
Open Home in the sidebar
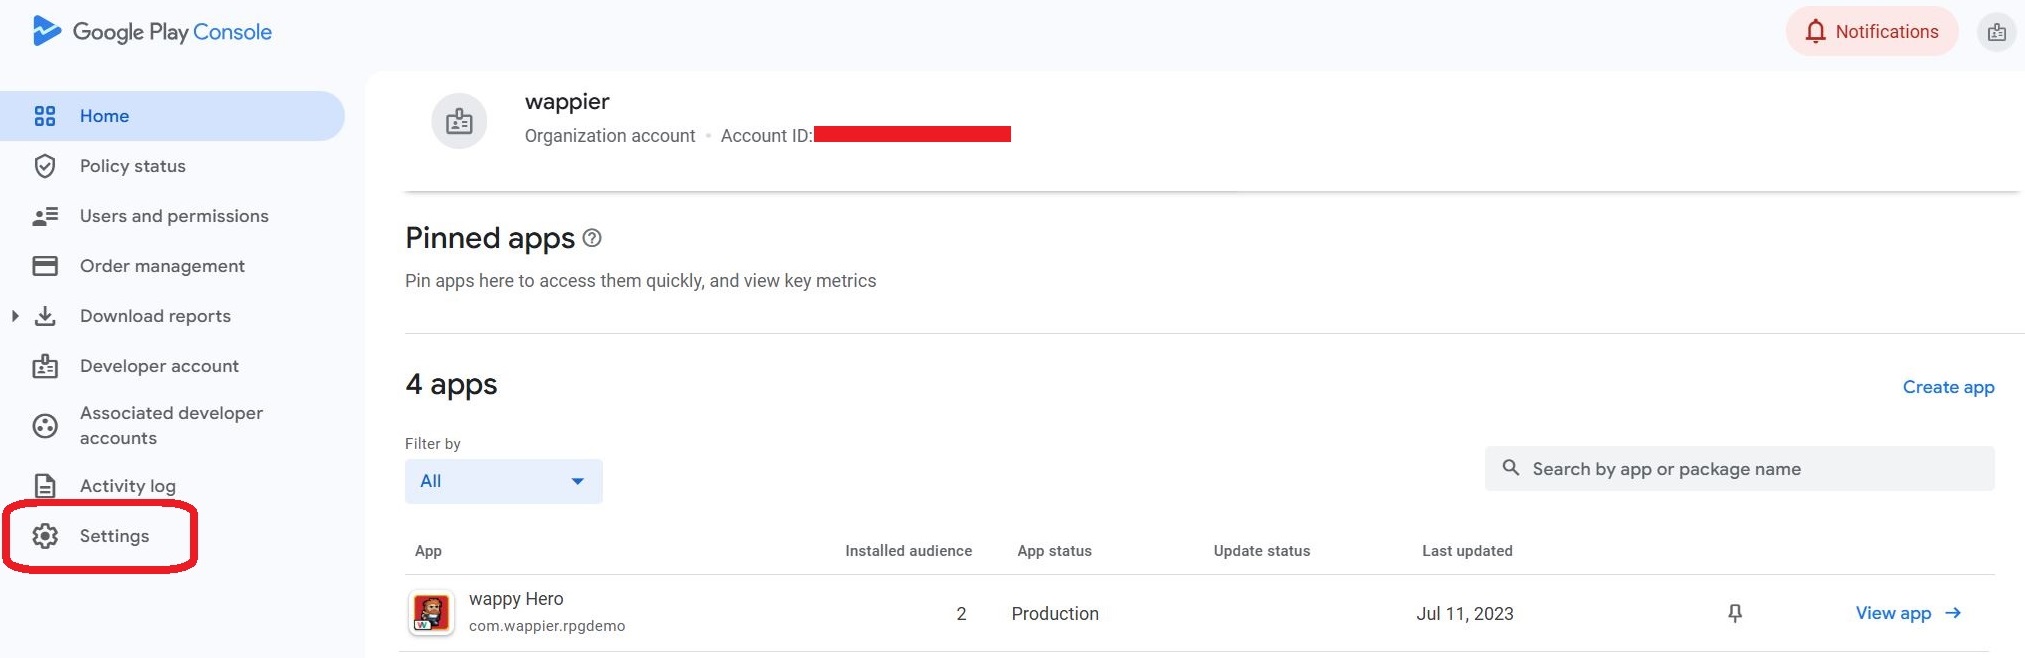coord(172,116)
